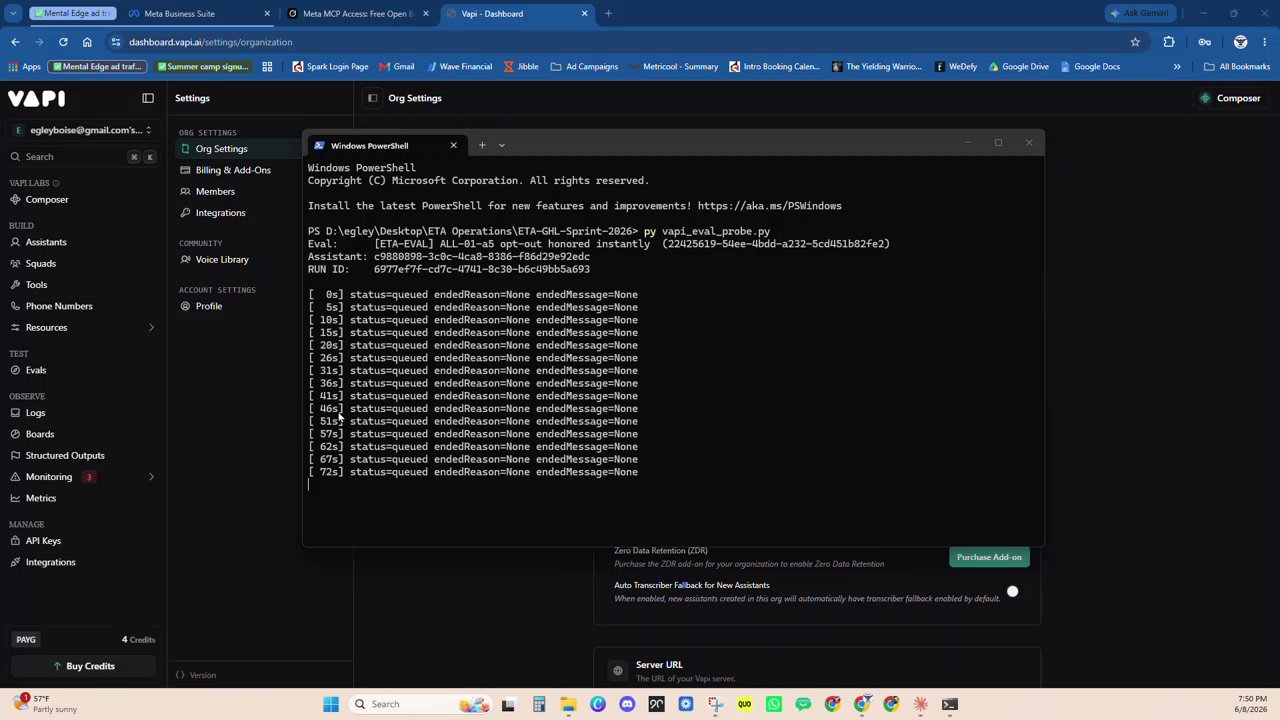Open Windows Start menu
Image resolution: width=1280 pixels, height=720 pixels.
pos(331,704)
